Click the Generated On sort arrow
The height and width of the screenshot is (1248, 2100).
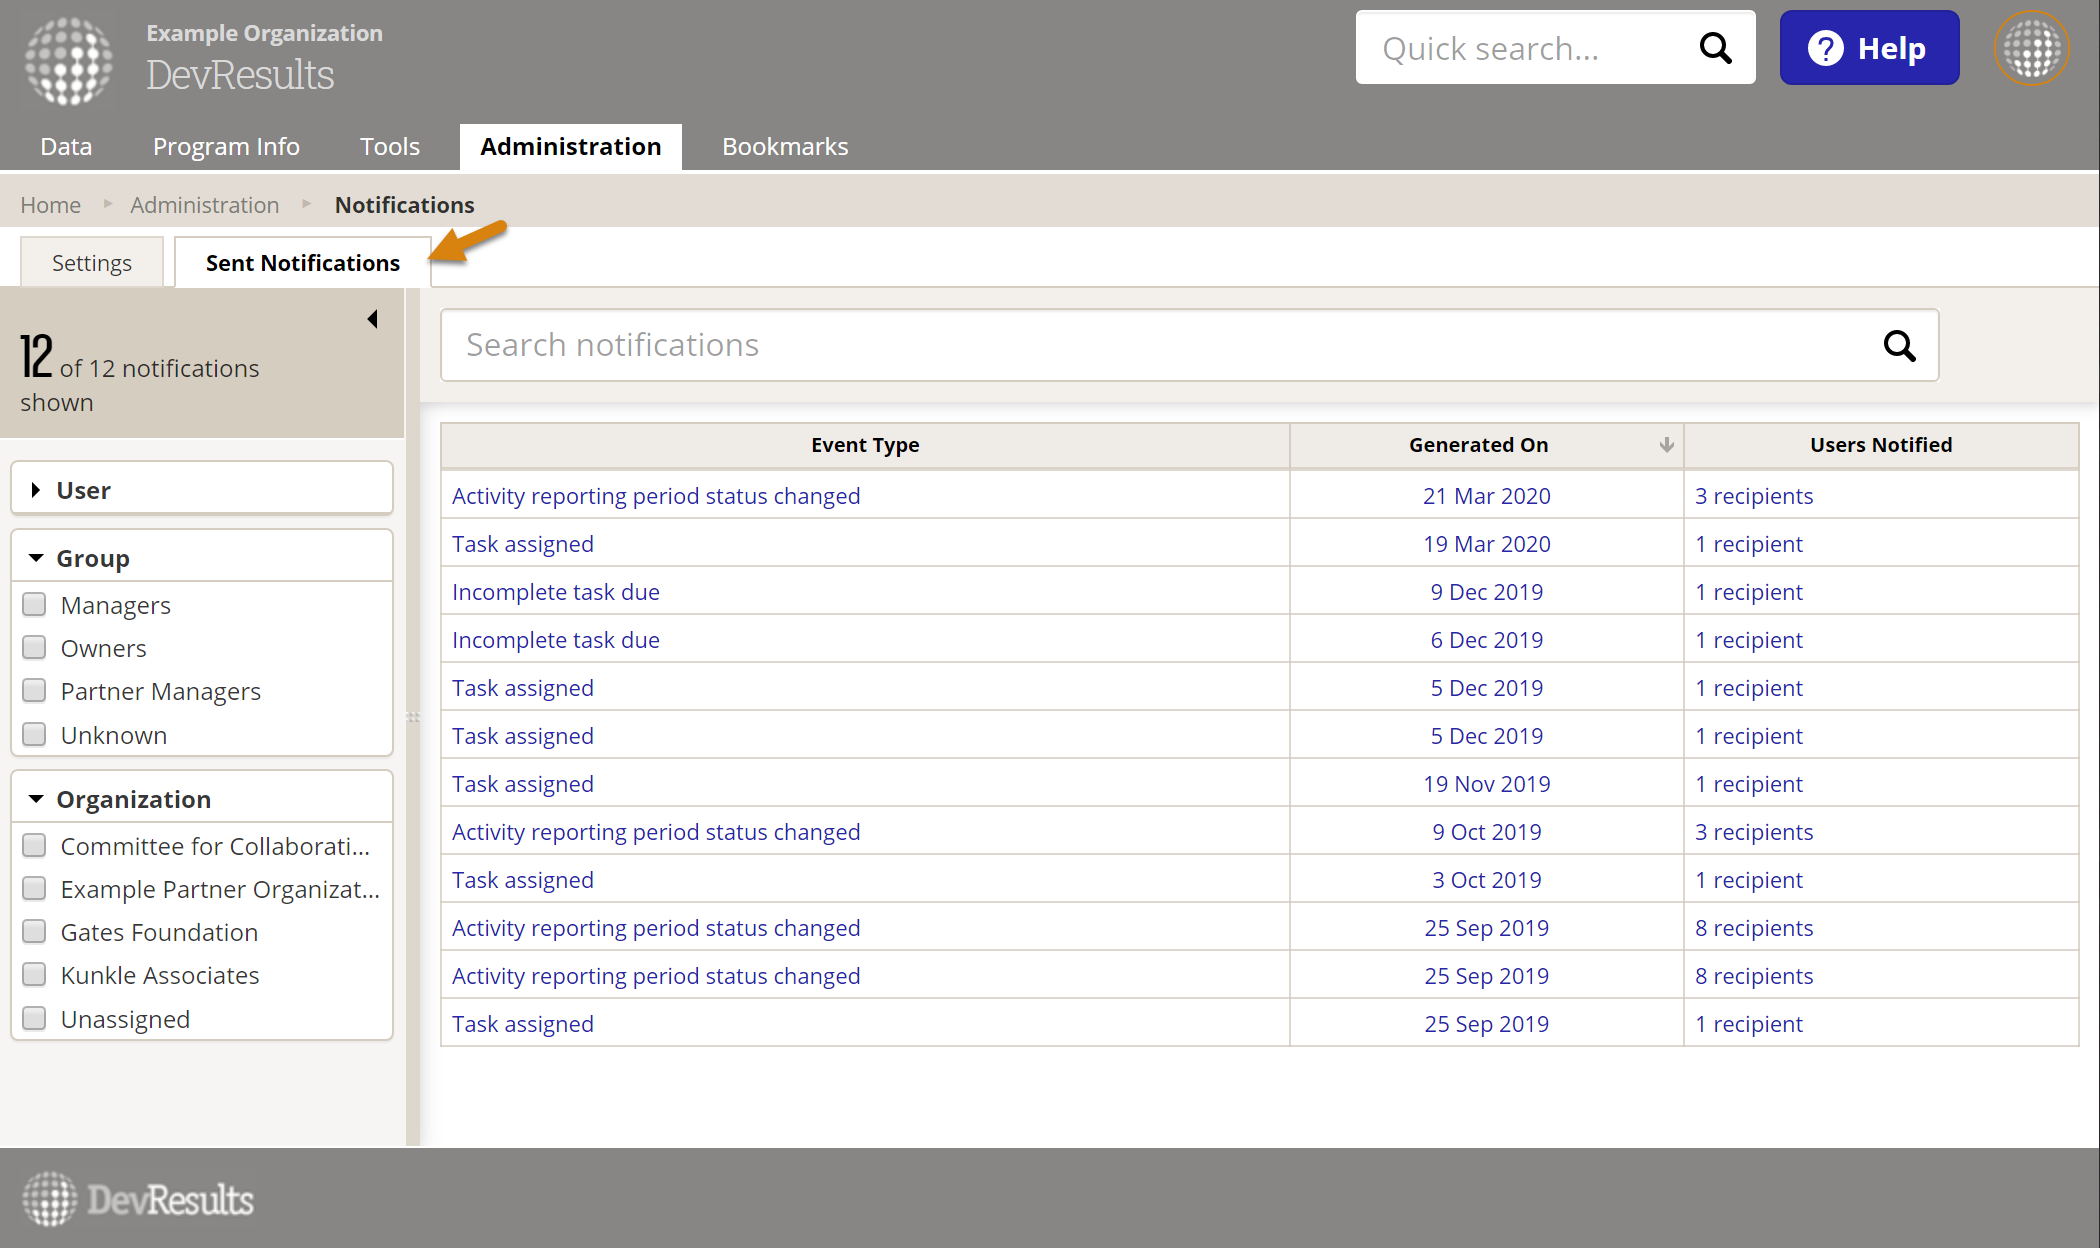(1666, 445)
